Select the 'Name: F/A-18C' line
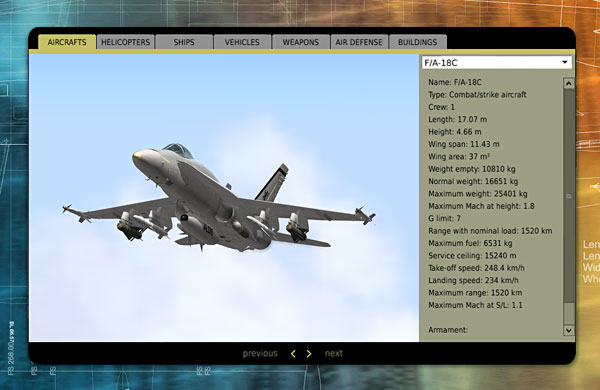 click(455, 82)
